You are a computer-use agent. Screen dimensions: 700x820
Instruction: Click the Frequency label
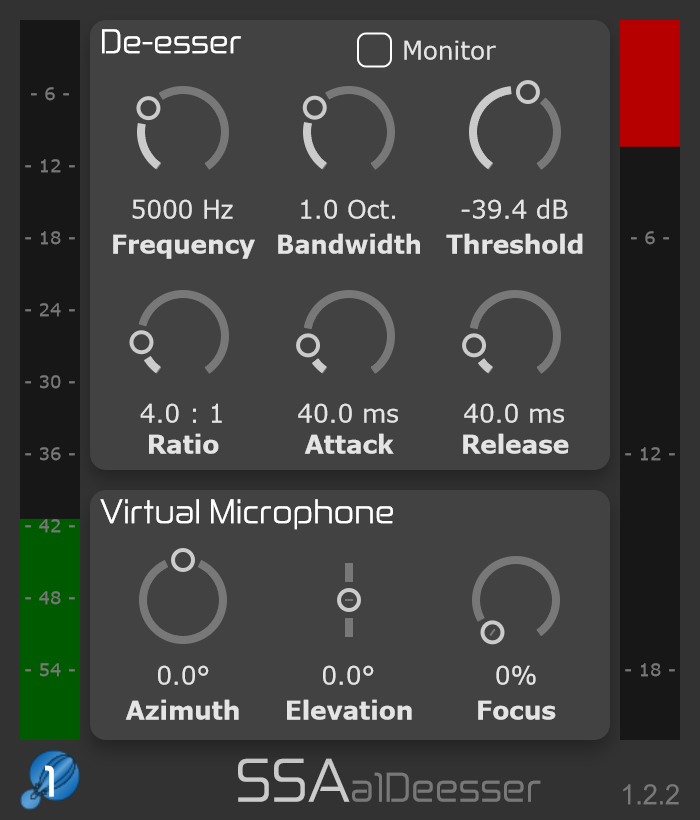tap(183, 244)
